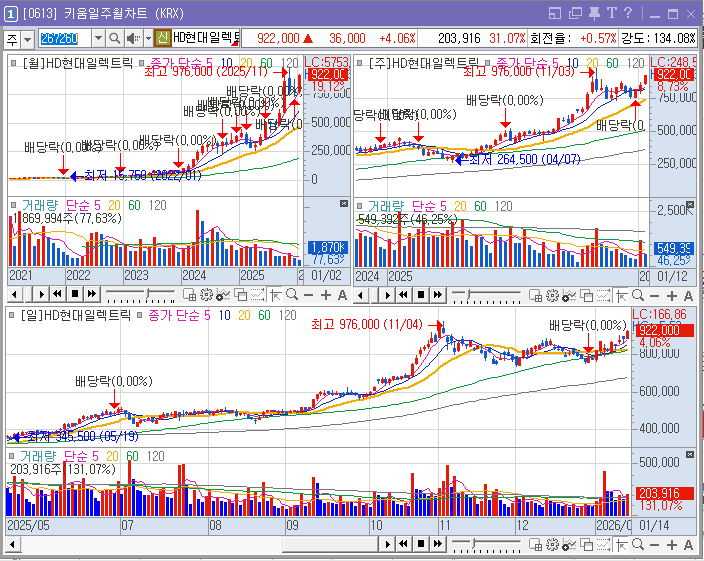The width and height of the screenshot is (704, 561).
Task: Click the [일]HD현대일렉트릭 chart title label
Action: [75, 315]
